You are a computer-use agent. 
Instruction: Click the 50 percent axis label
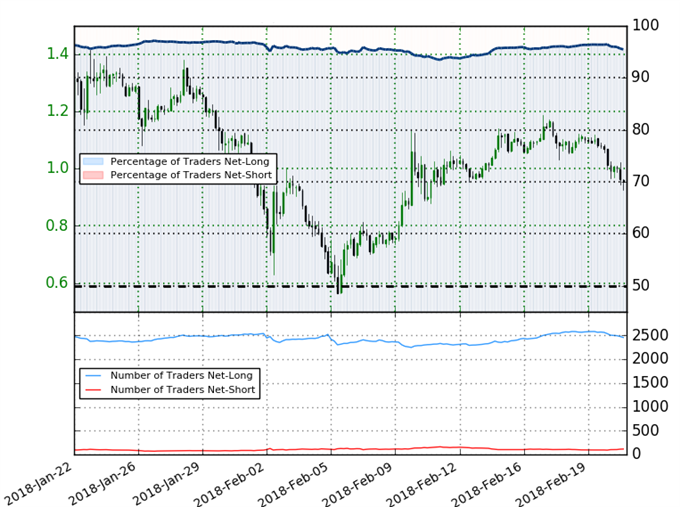click(x=641, y=286)
